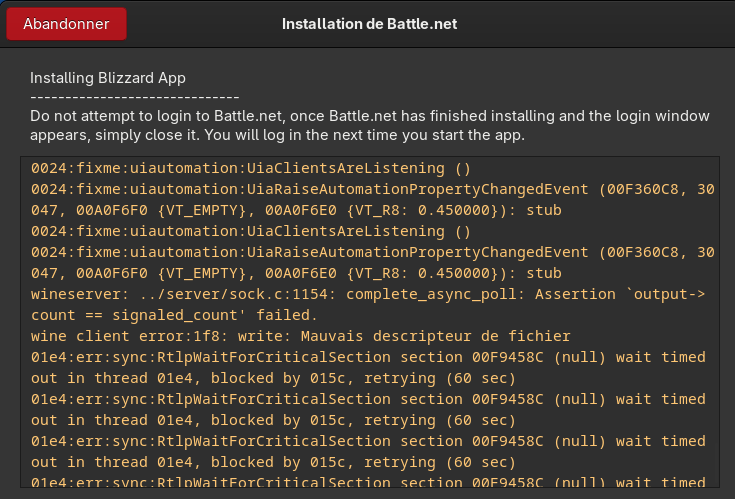This screenshot has width=735, height=499.
Task: Click the first 'UiaClientsAreListening ()' log line
Action: [251, 168]
